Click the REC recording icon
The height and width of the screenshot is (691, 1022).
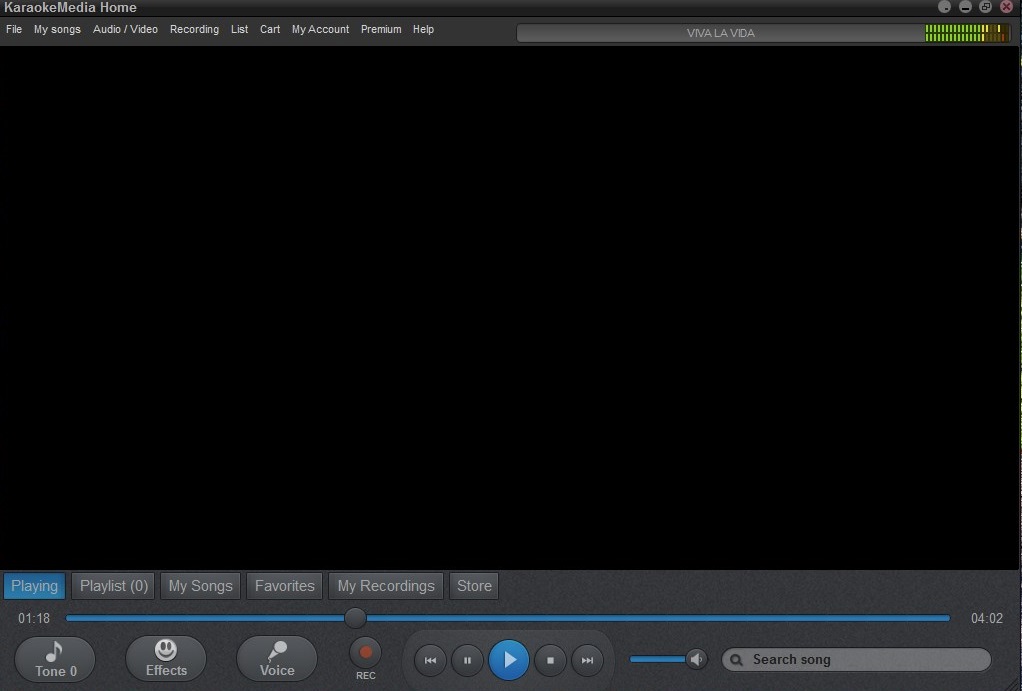pyautogui.click(x=364, y=655)
